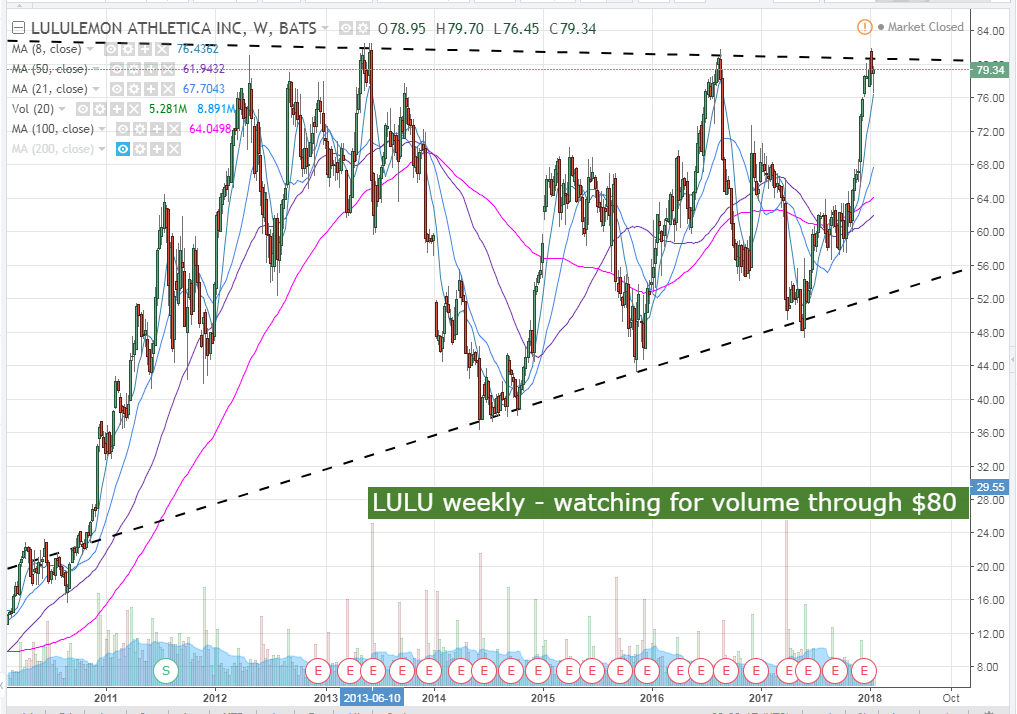The height and width of the screenshot is (714, 1017).
Task: Remove the MA (8, close) indicator
Action: click(162, 49)
